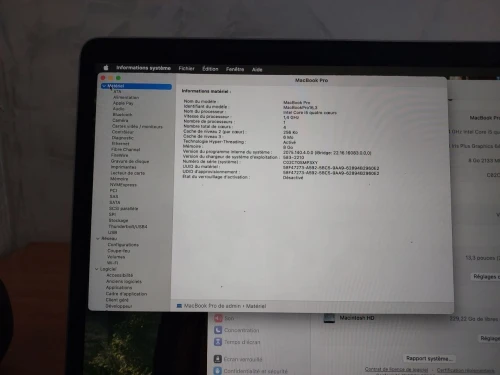Select Cadre d'application under Logiciel
This screenshot has height=375, width=500.
(126, 294)
